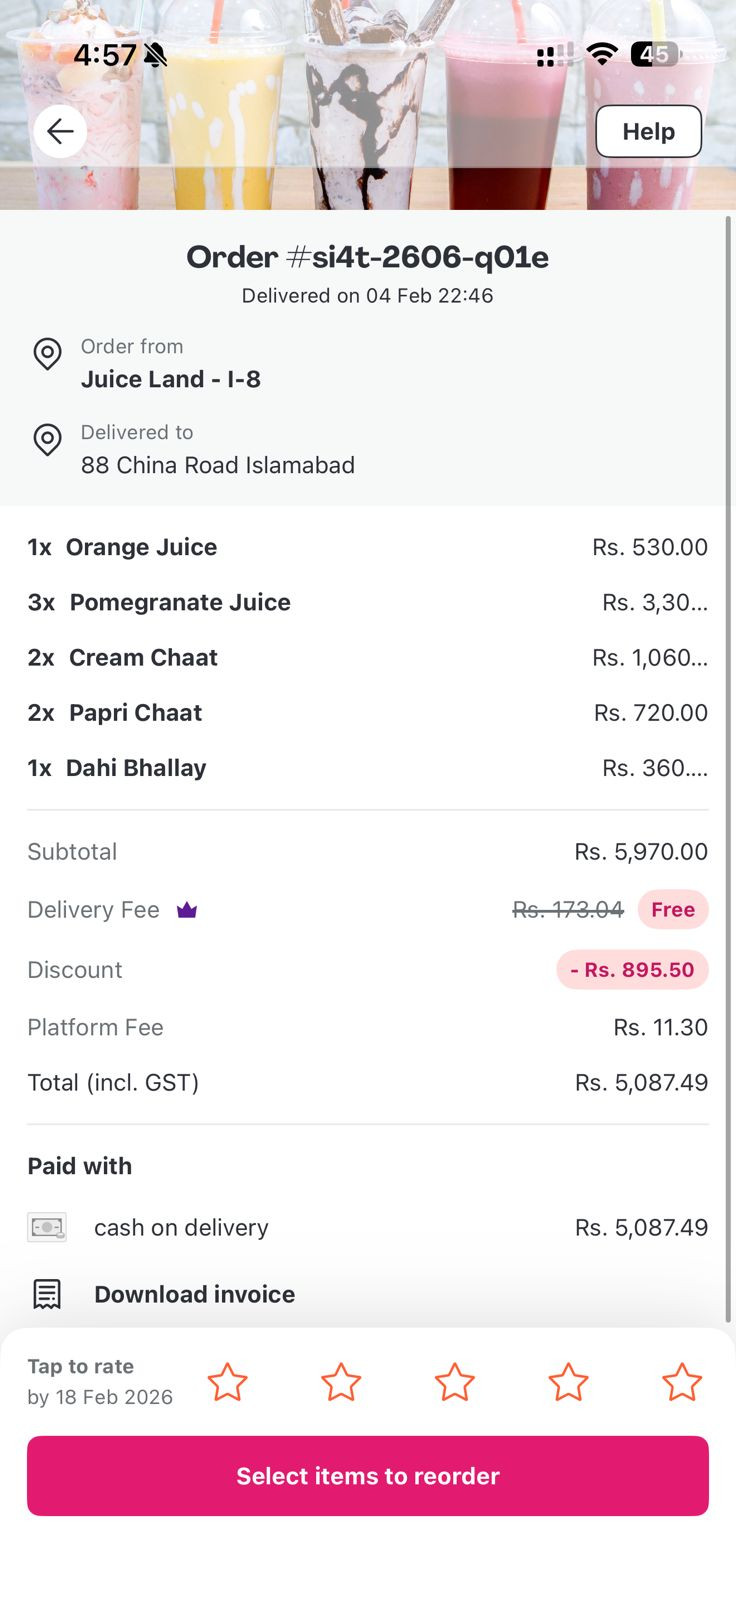This screenshot has width=736, height=1600.
Task: Tap the Rs. 895.50 discount badge
Action: pos(632,970)
